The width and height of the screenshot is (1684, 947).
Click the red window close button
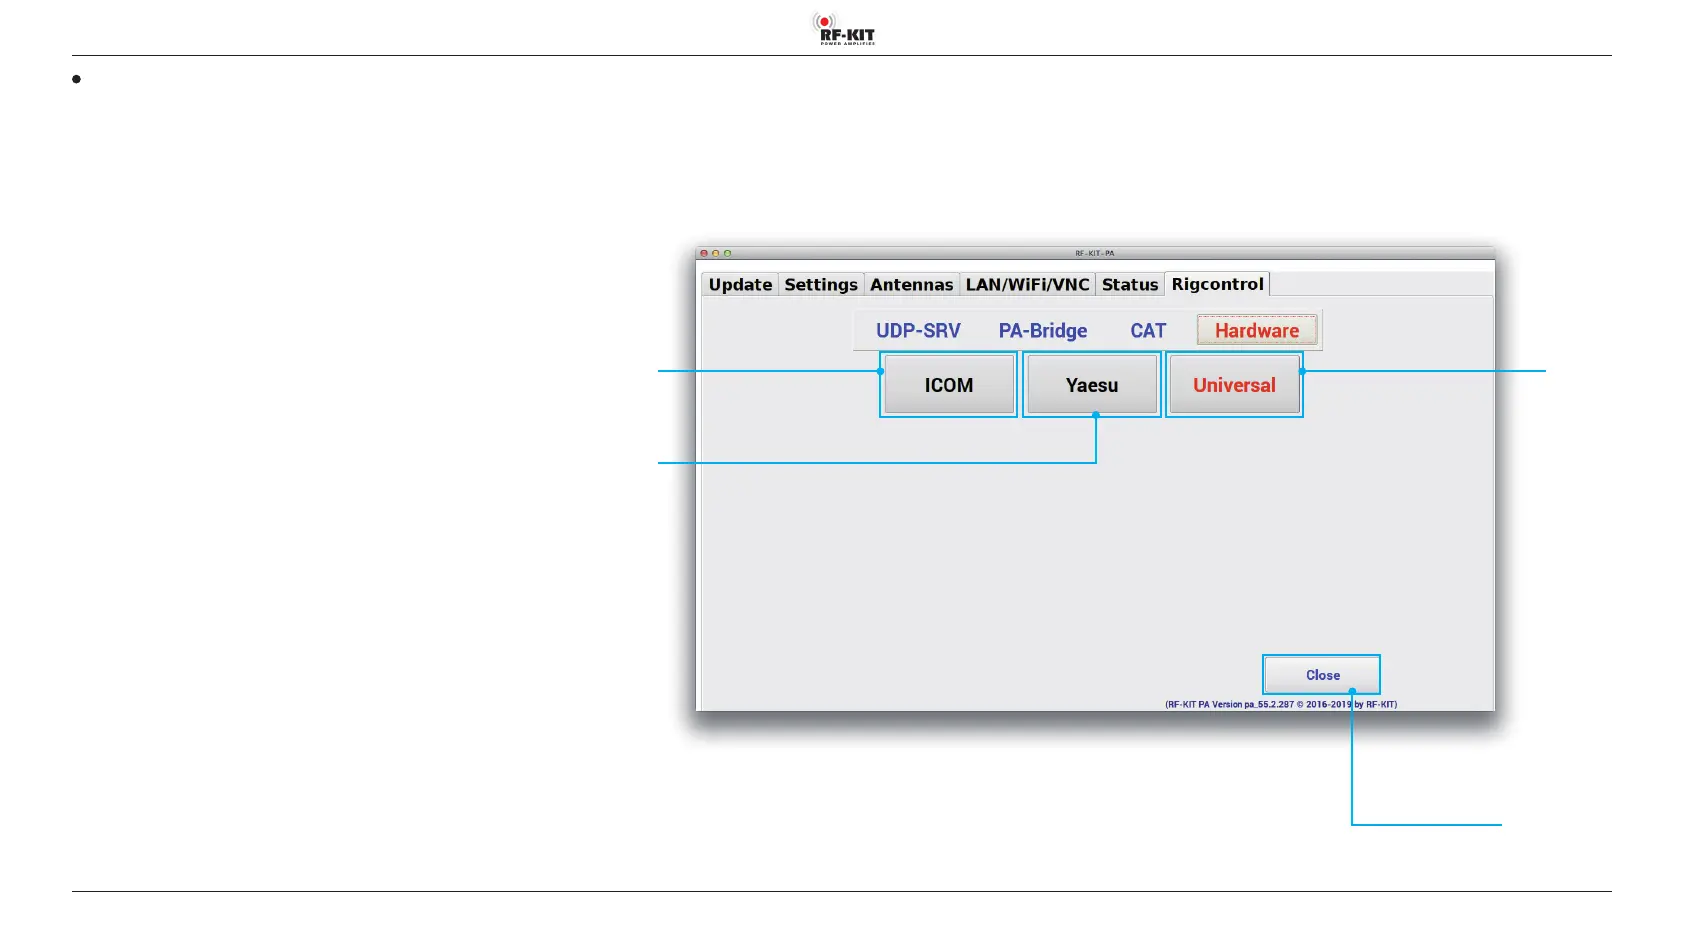click(x=704, y=253)
